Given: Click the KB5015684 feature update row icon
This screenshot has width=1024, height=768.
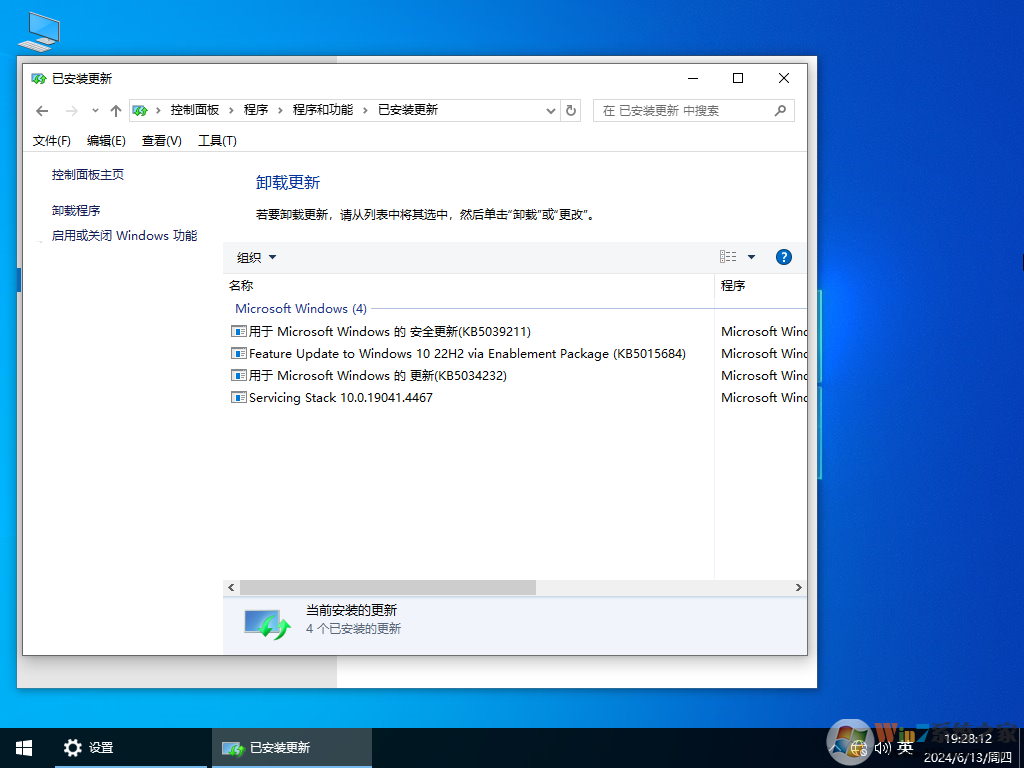Looking at the screenshot, I should [x=238, y=353].
